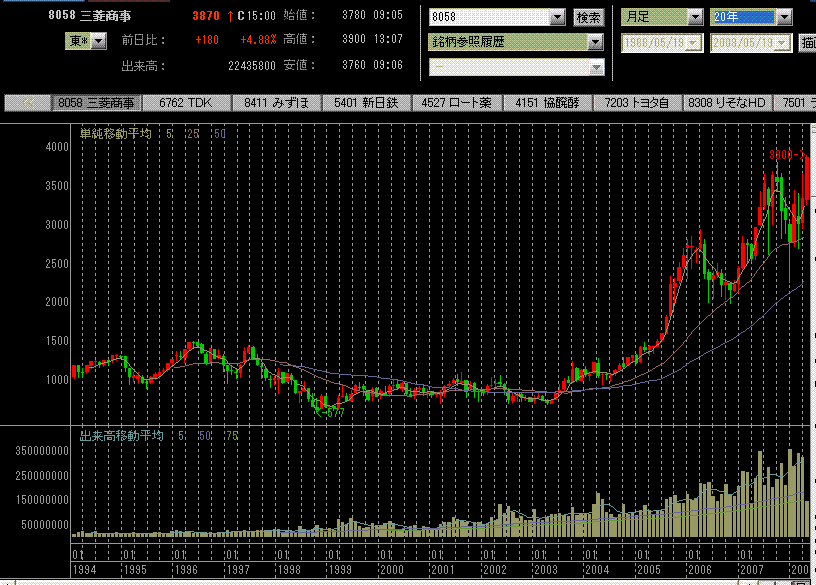Click in the 8058 stock code input field
The width and height of the screenshot is (816, 585).
click(488, 18)
